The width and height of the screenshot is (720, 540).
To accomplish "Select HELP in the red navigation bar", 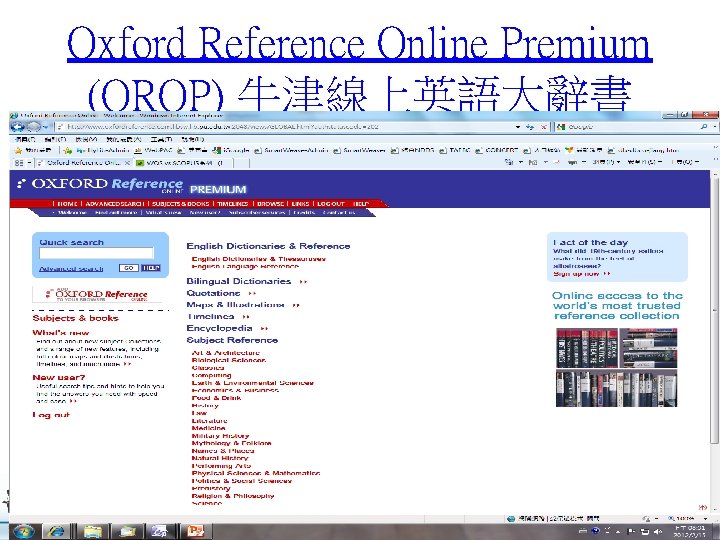I will pos(361,203).
